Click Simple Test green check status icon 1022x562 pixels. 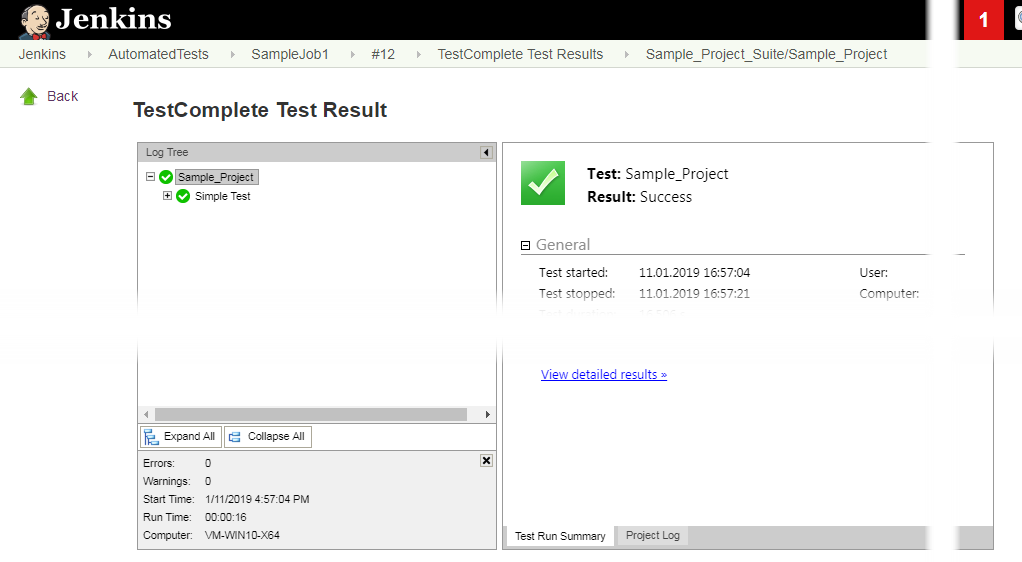(x=183, y=196)
